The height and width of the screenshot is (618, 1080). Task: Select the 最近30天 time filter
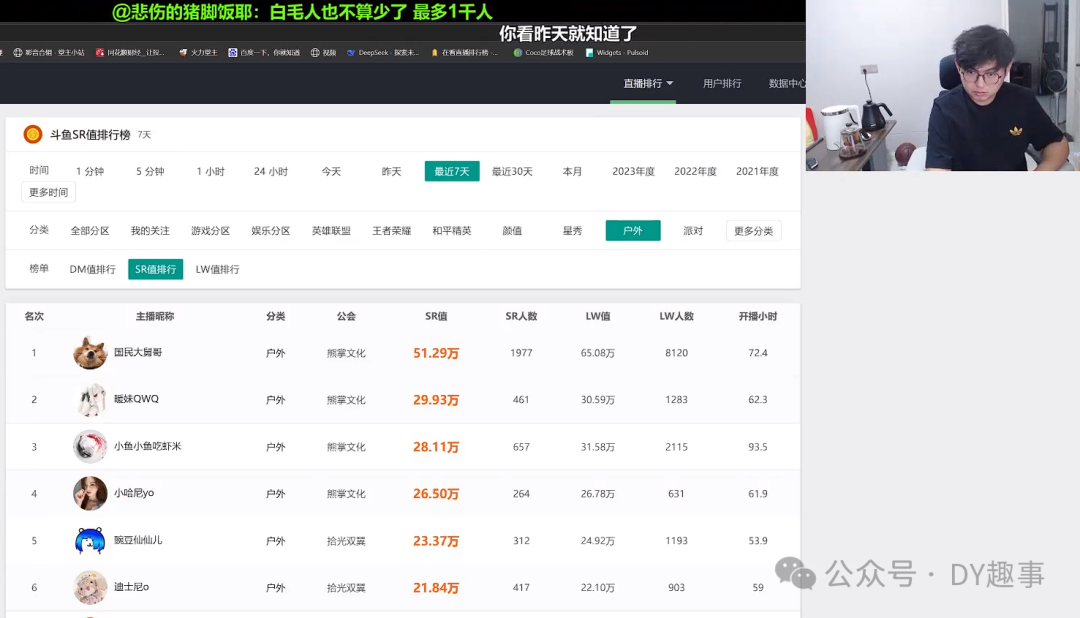pyautogui.click(x=512, y=172)
